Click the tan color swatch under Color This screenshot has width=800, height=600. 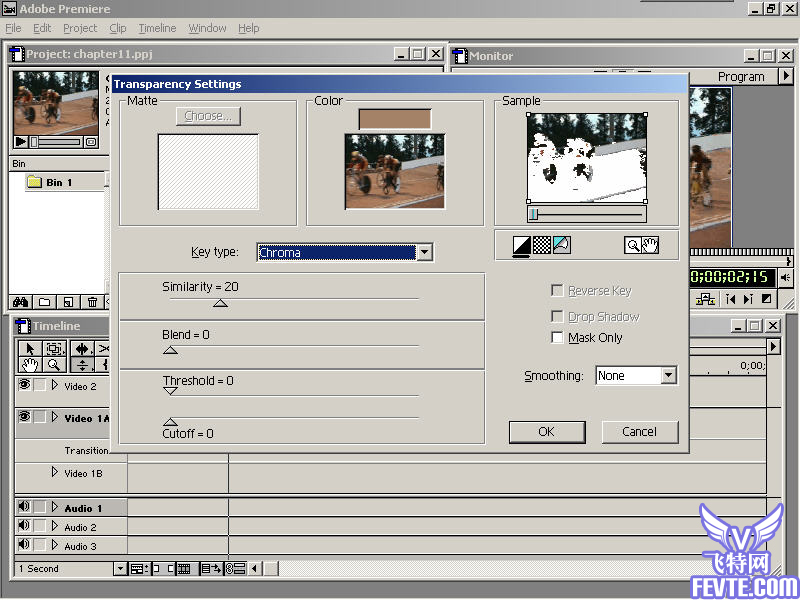point(395,119)
